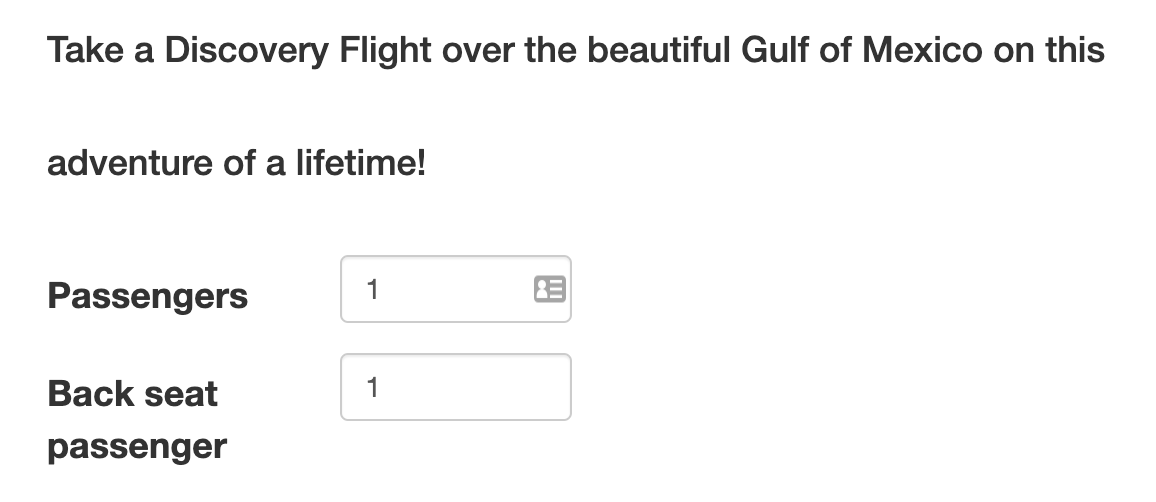Image resolution: width=1156 pixels, height=502 pixels.
Task: Click the contact card autofill icon
Action: 549,289
